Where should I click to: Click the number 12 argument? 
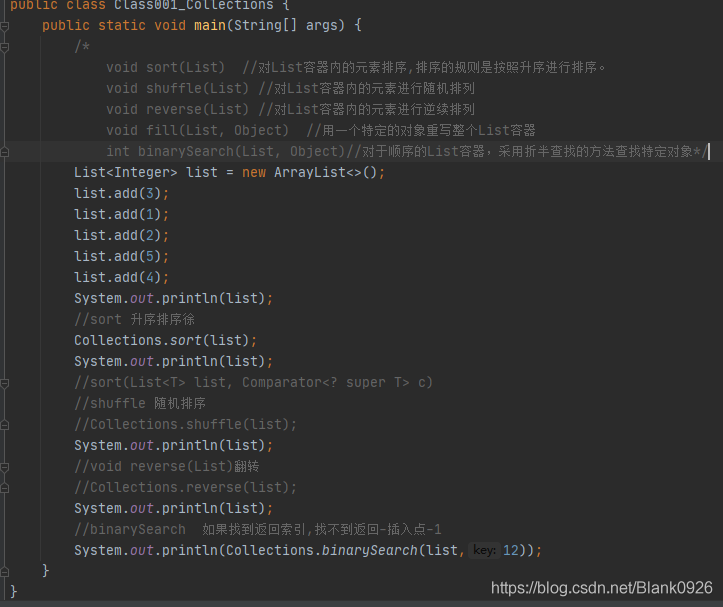(x=510, y=550)
